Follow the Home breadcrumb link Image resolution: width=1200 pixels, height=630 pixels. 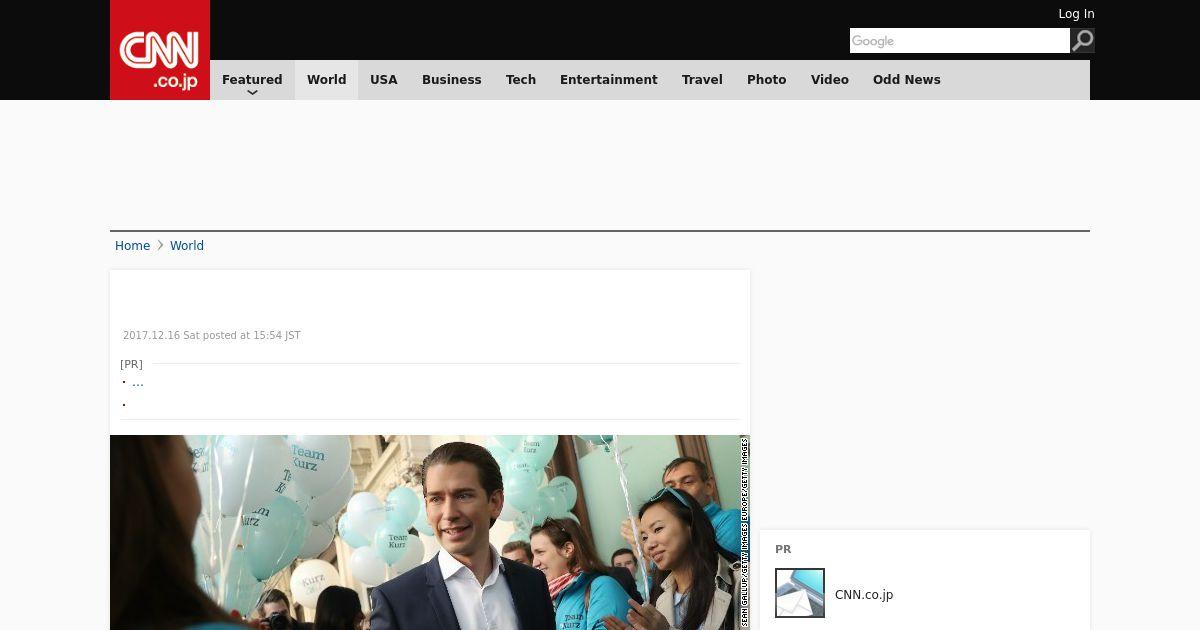(x=132, y=246)
